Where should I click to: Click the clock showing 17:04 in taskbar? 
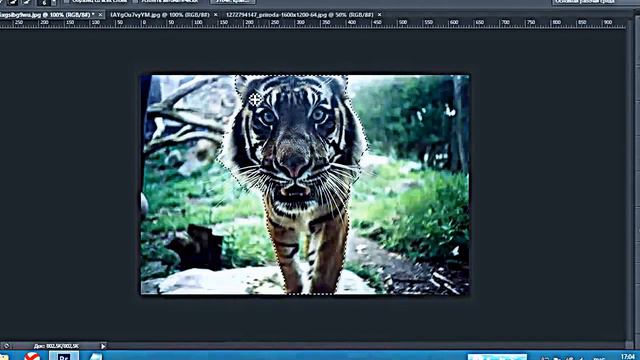[628, 357]
